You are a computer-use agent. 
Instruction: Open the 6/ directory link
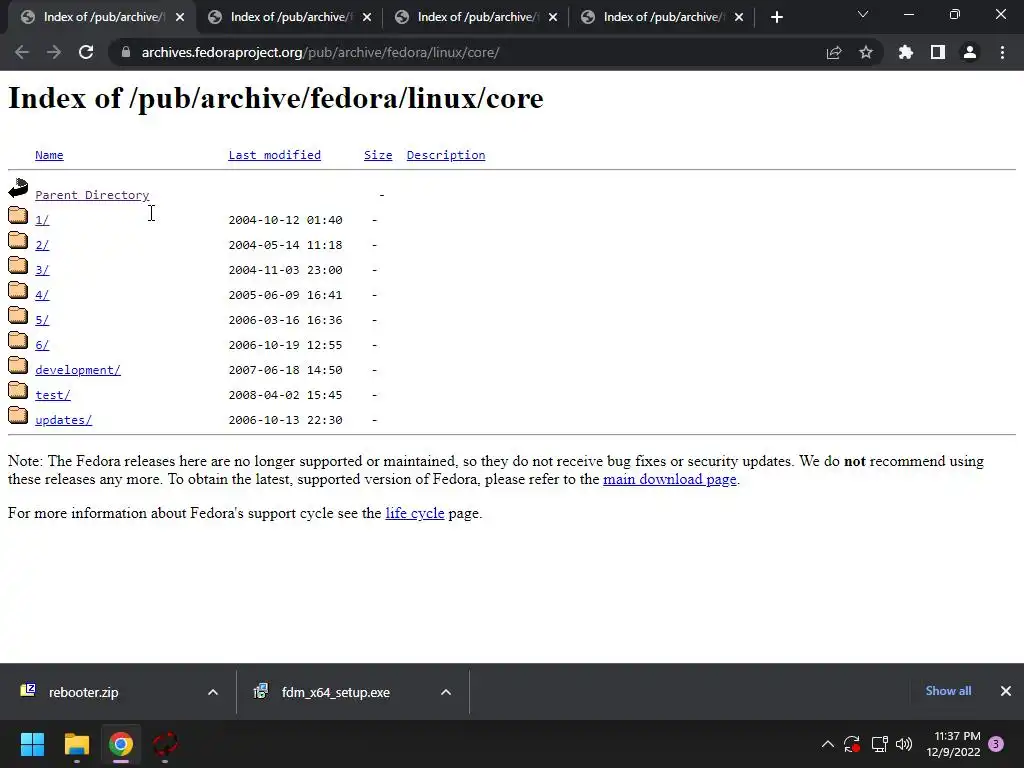click(x=42, y=345)
